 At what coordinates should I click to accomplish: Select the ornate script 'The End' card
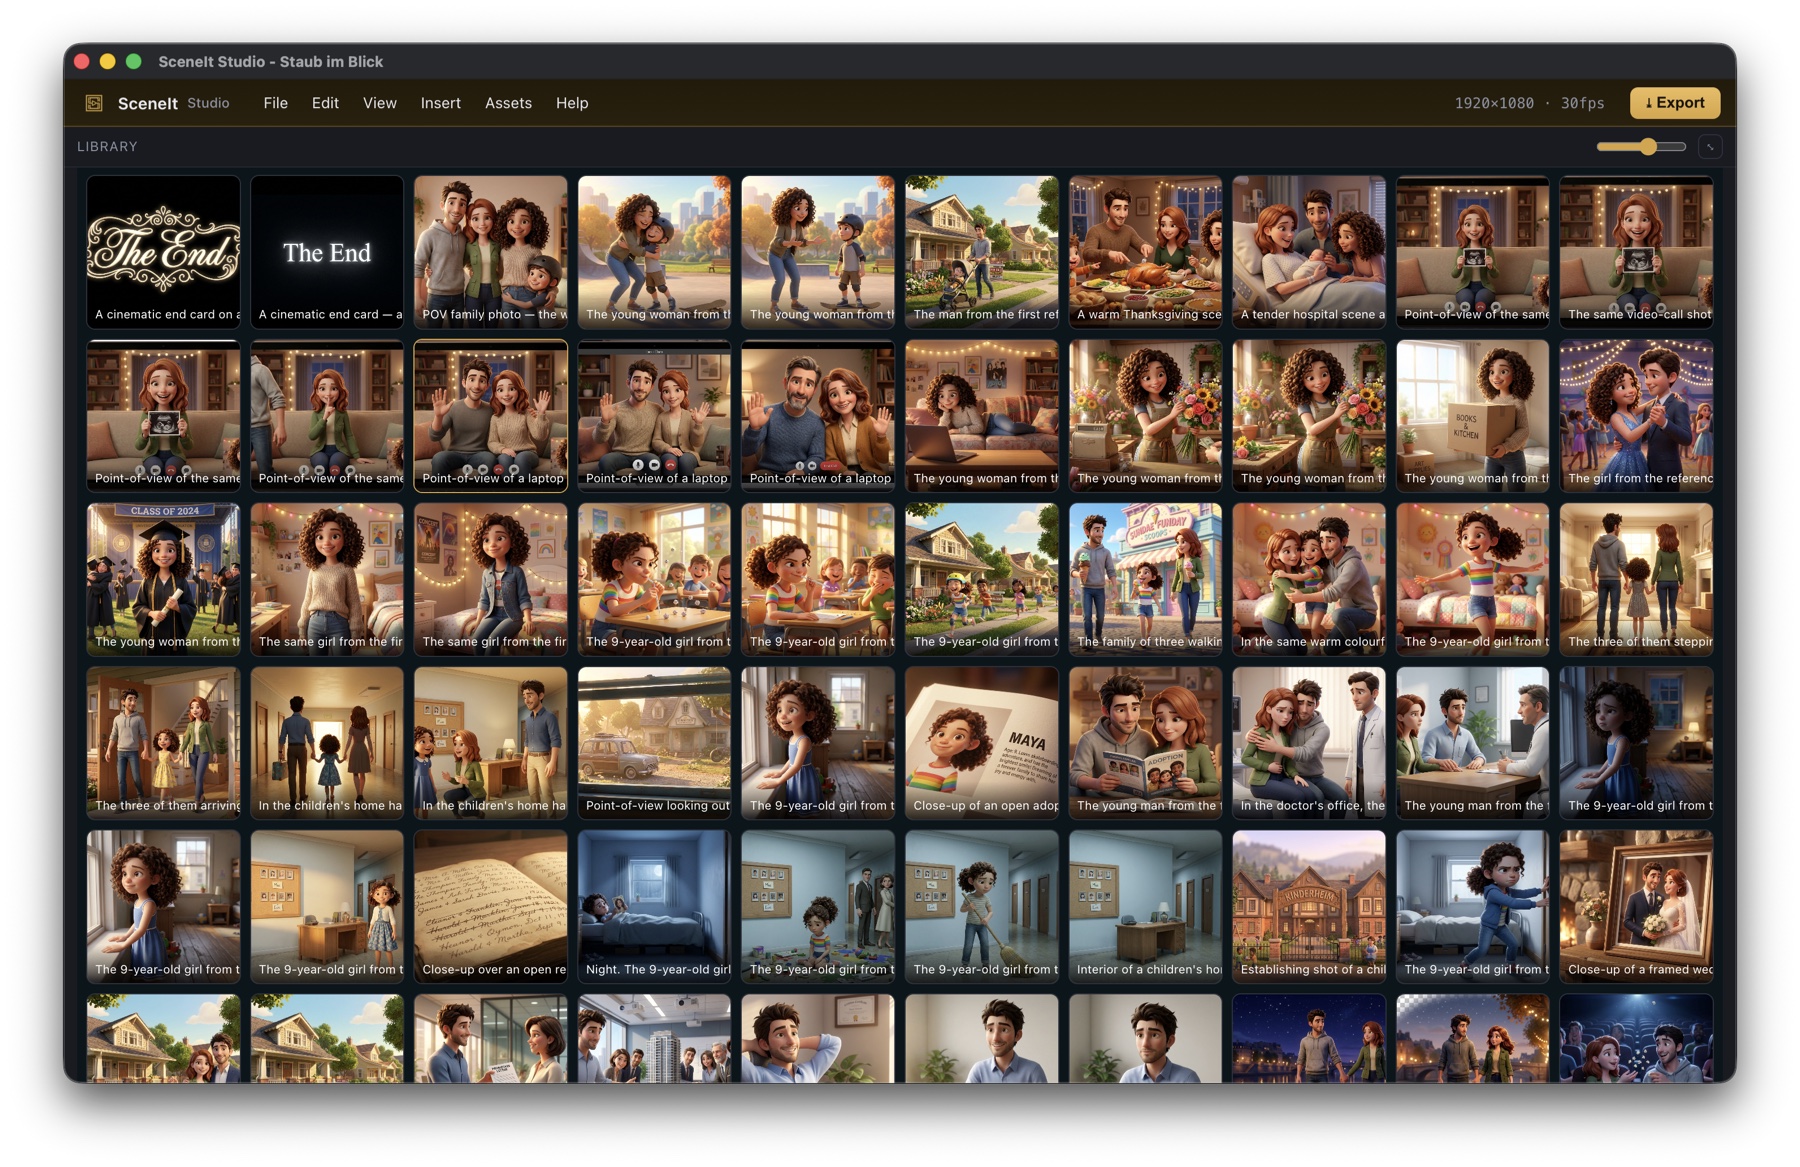point(163,252)
